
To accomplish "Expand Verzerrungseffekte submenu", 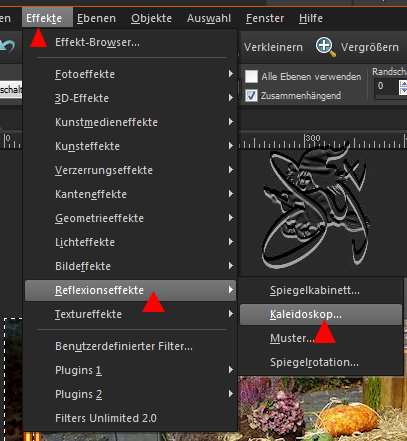I will 130,170.
